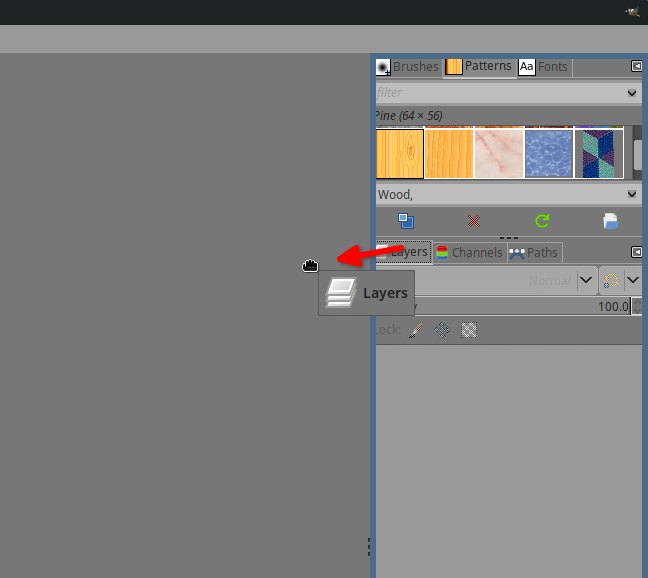Viewport: 648px width, 578px height.
Task: Open the Fonts tab
Action: (544, 67)
